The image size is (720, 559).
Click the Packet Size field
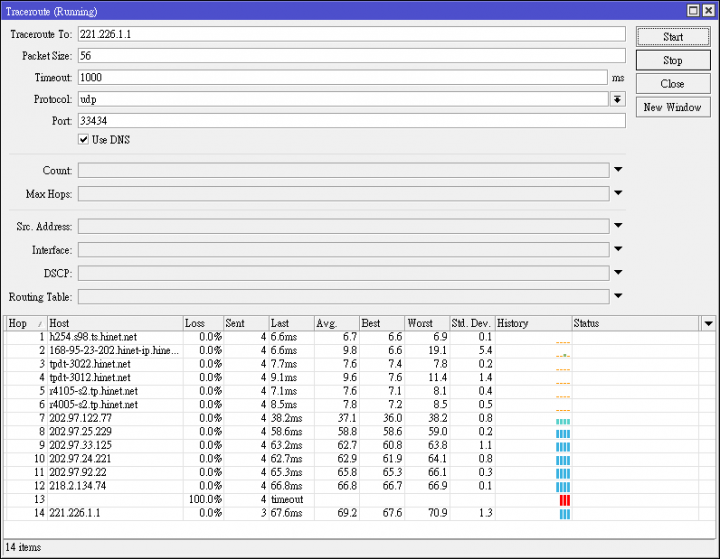coord(352,56)
